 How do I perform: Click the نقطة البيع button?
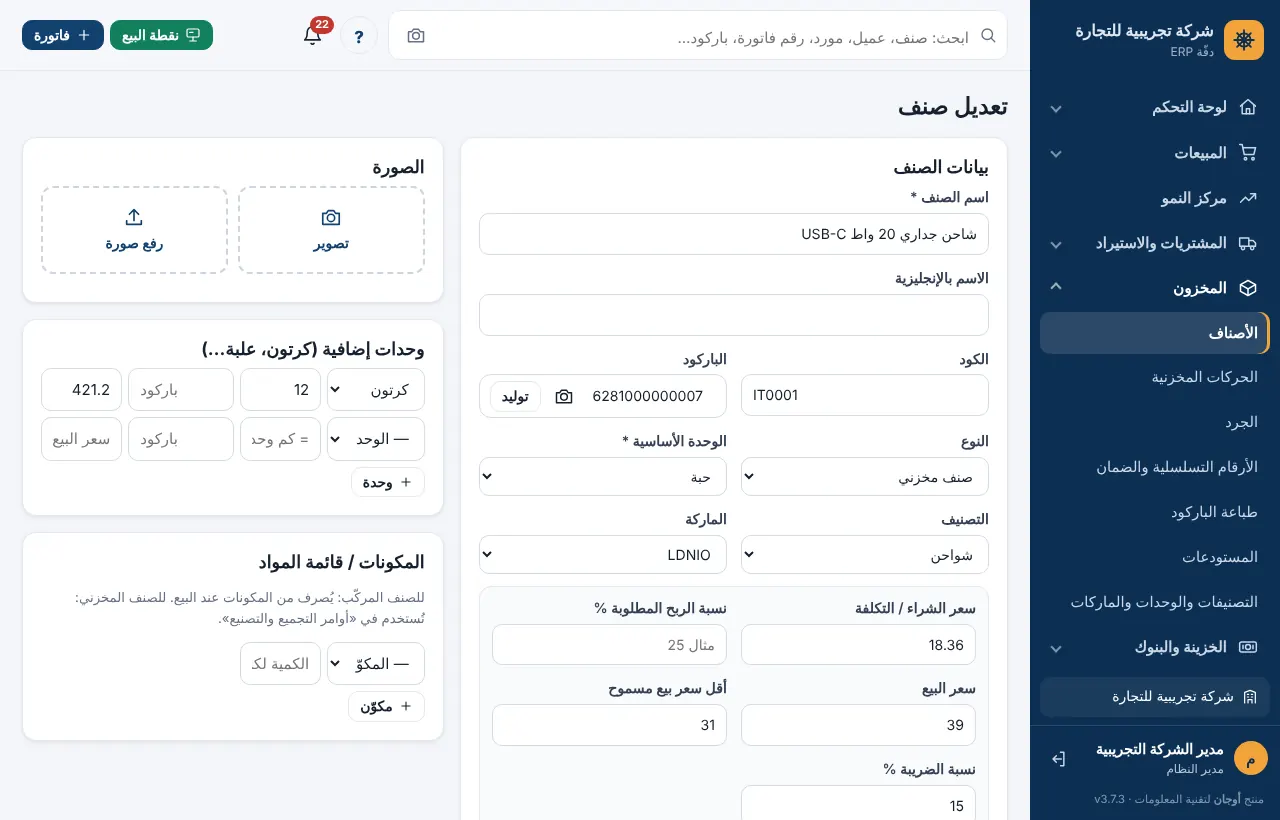coord(161,35)
